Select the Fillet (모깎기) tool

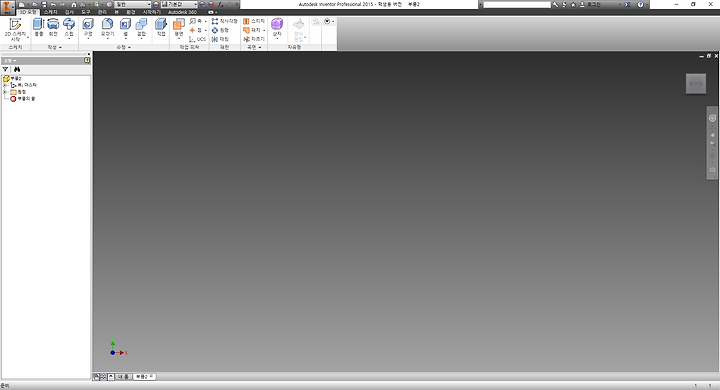(107, 28)
